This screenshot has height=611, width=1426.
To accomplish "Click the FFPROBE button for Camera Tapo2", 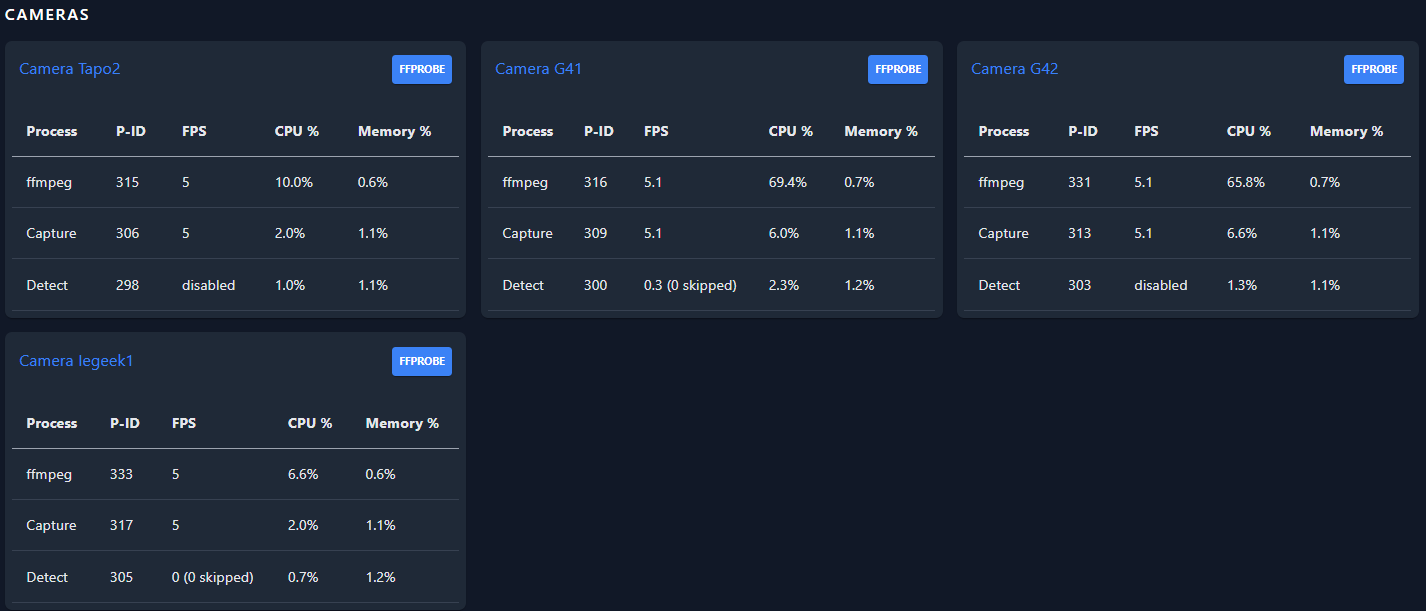I will (x=421, y=69).
